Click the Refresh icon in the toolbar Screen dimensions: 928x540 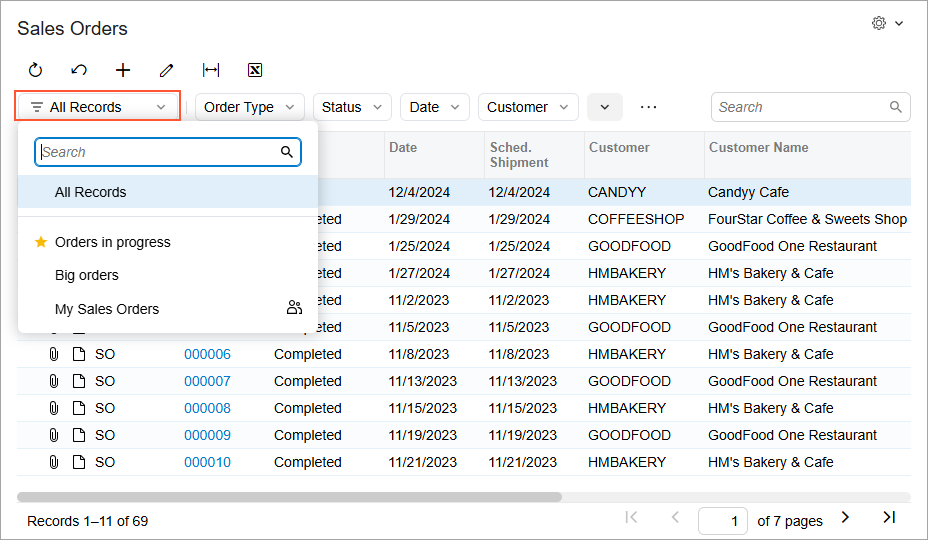coord(35,70)
